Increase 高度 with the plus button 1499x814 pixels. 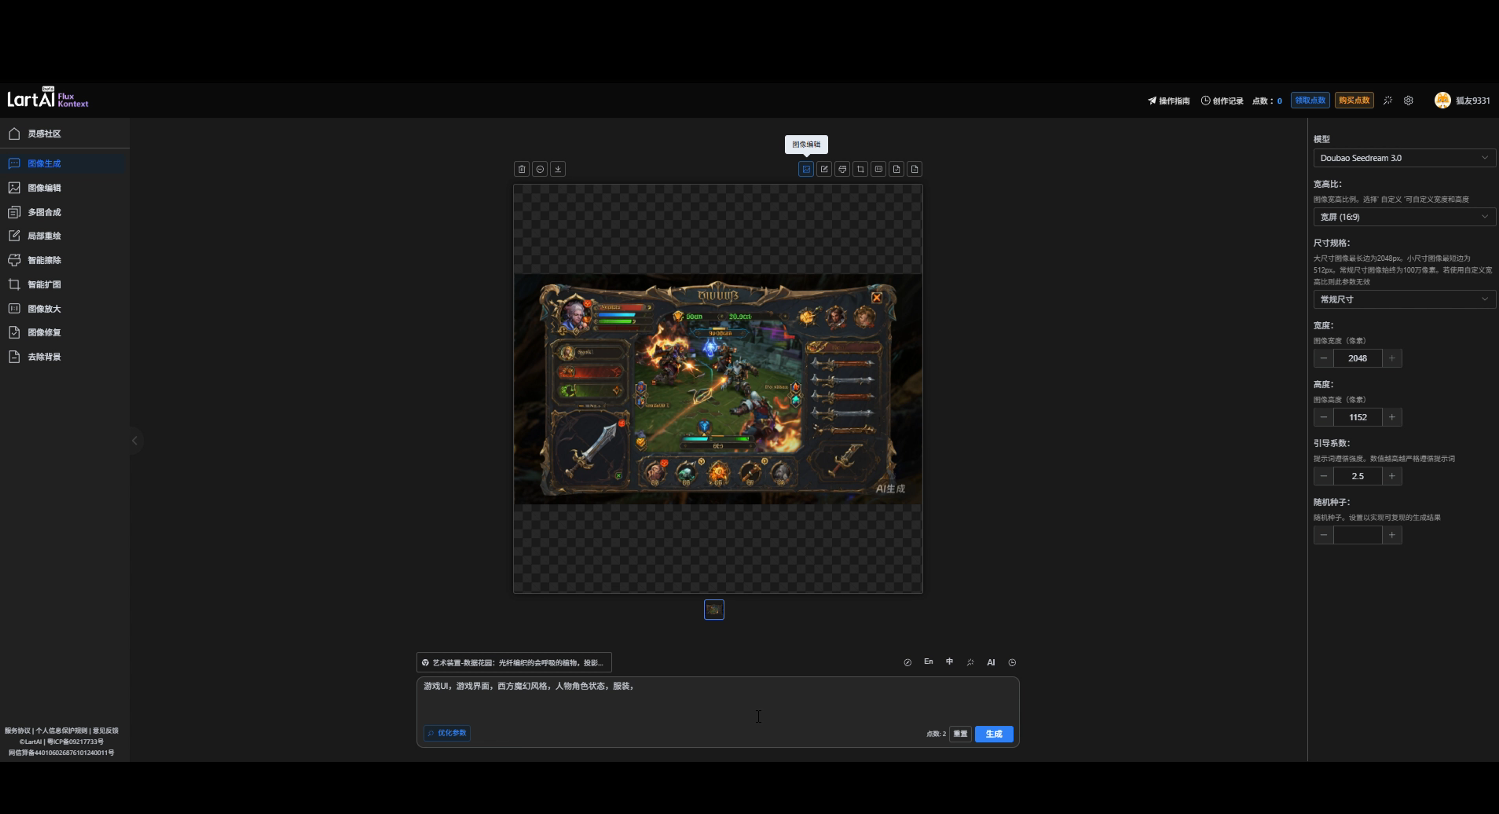click(1392, 417)
